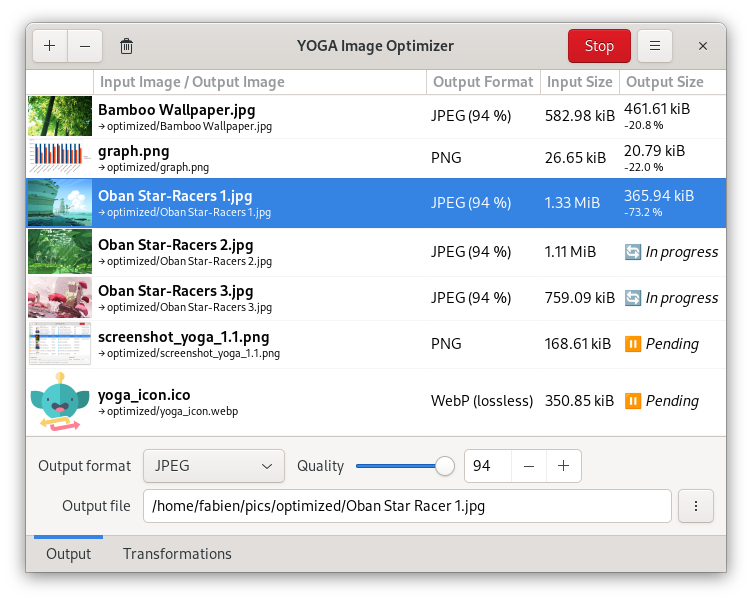Select the graph.png thumbnail
Viewport: 752px width, 601px height.
(x=60, y=158)
